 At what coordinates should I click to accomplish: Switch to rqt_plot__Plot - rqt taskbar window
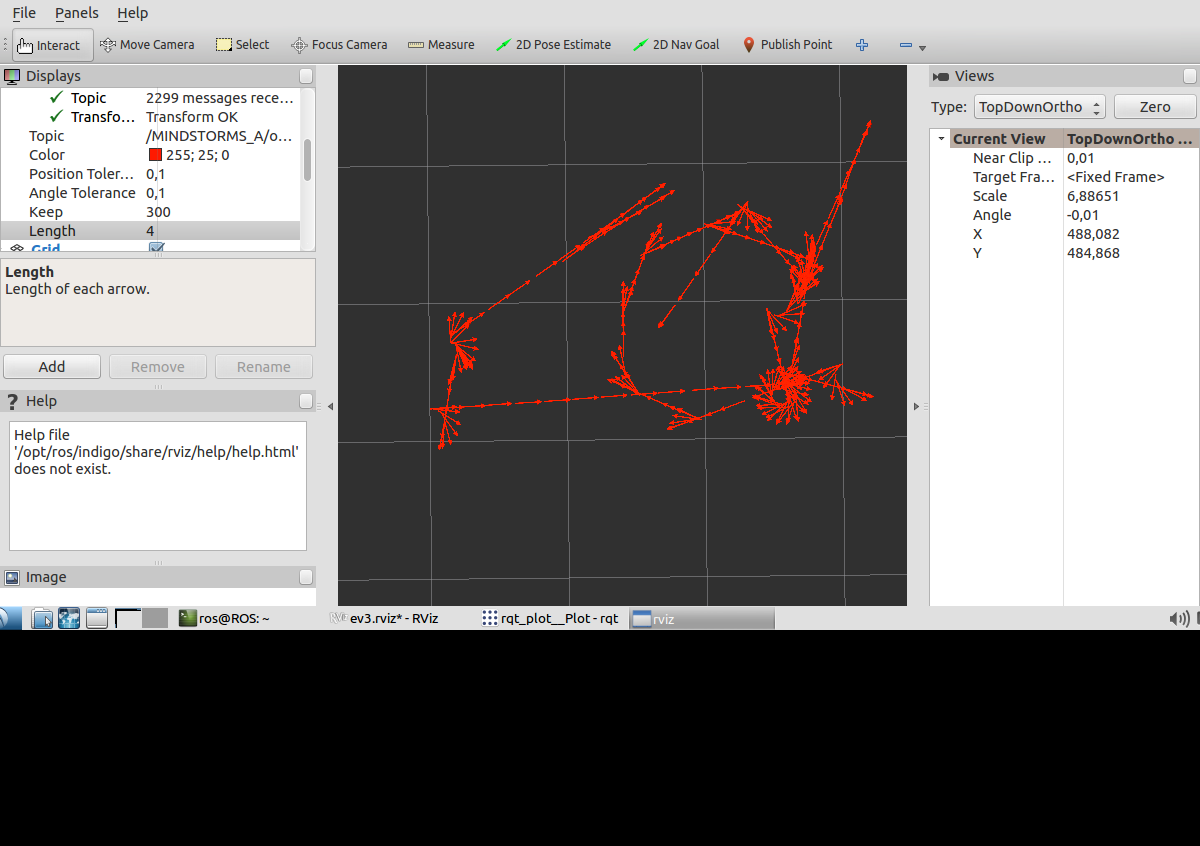coord(551,618)
